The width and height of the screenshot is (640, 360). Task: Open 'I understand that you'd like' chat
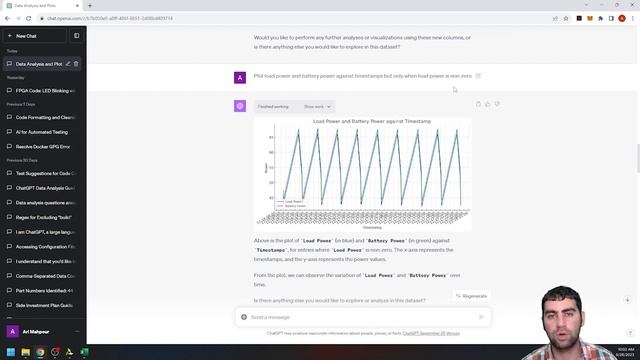42,262
